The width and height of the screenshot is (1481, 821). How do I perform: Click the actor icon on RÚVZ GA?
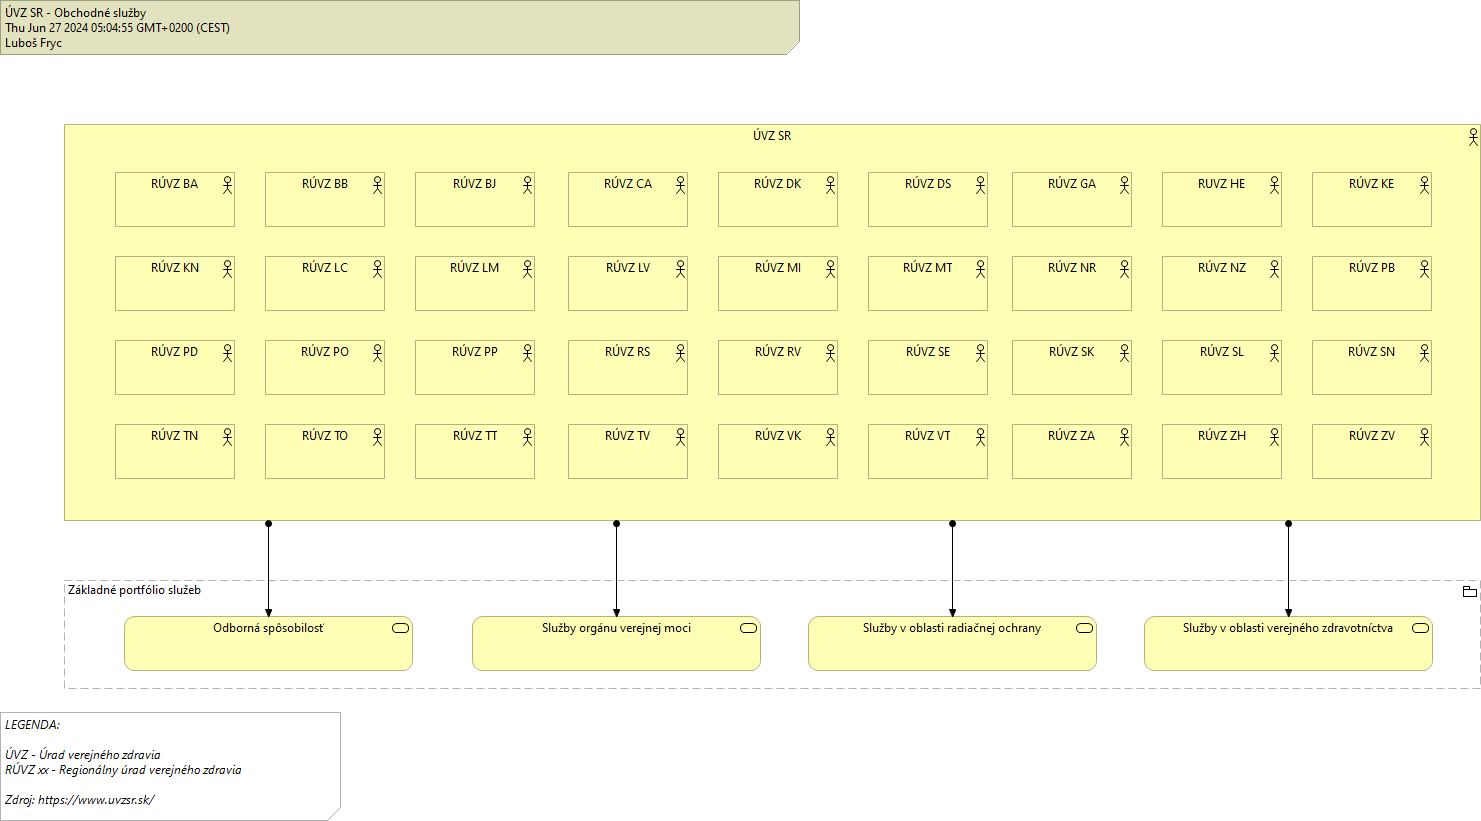[1124, 185]
